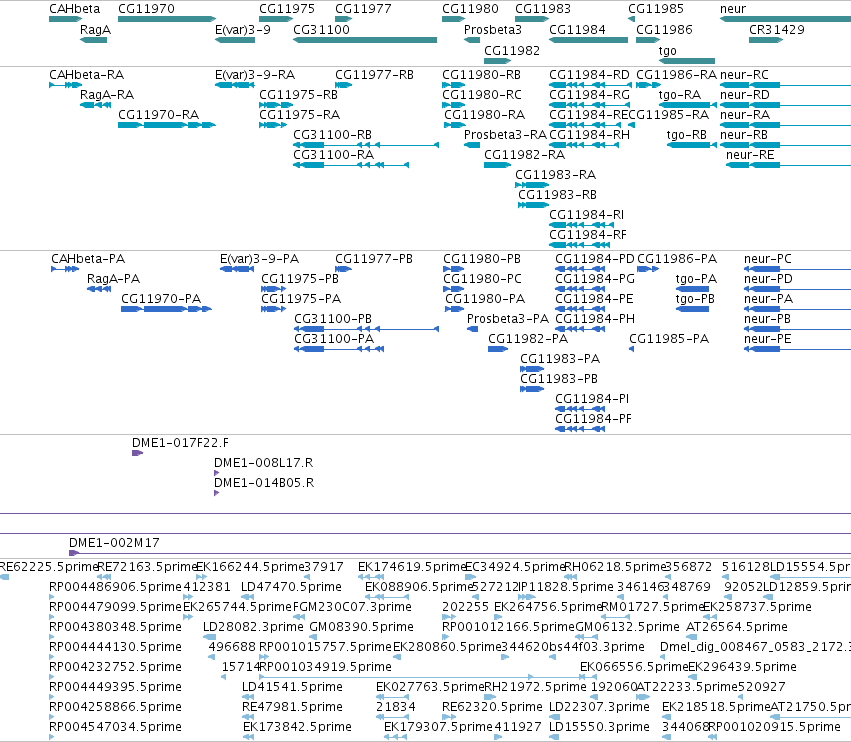Click transcript CG11985-RA
Viewport: 851px width, 742px height.
(x=631, y=125)
